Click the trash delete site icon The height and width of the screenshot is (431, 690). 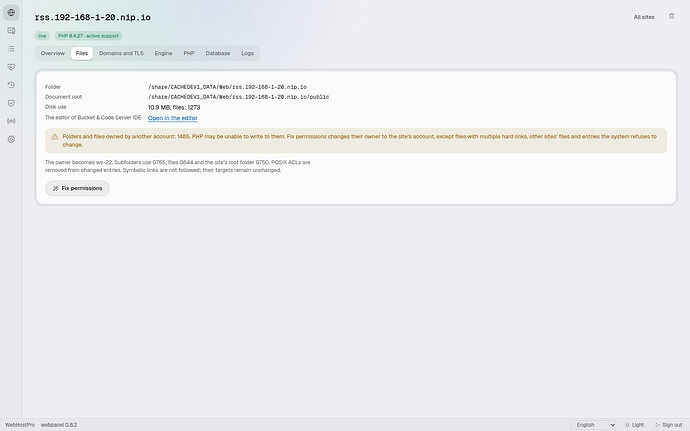click(672, 16)
